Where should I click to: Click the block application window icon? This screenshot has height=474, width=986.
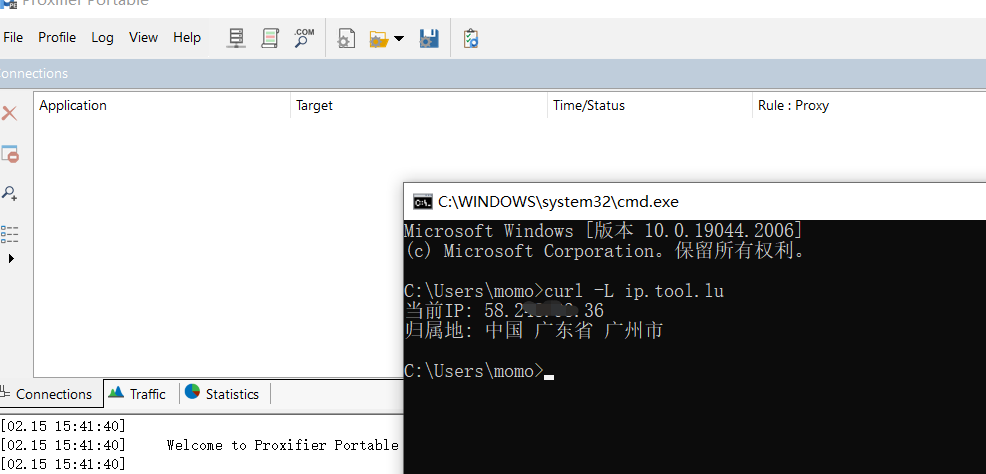(x=10, y=154)
